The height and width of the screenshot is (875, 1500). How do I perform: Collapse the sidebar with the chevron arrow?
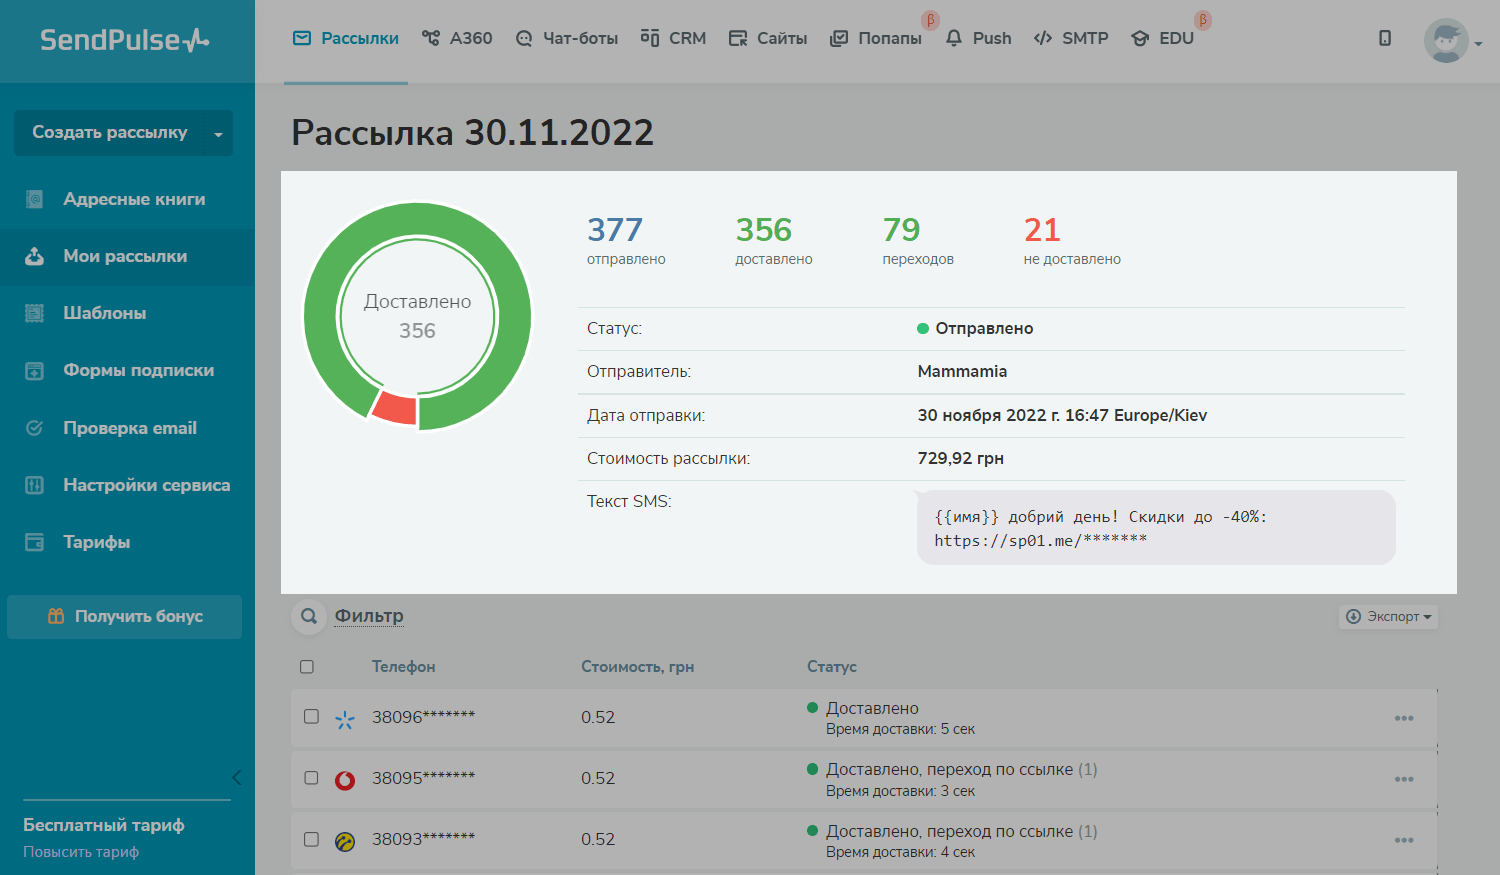[x=236, y=777]
